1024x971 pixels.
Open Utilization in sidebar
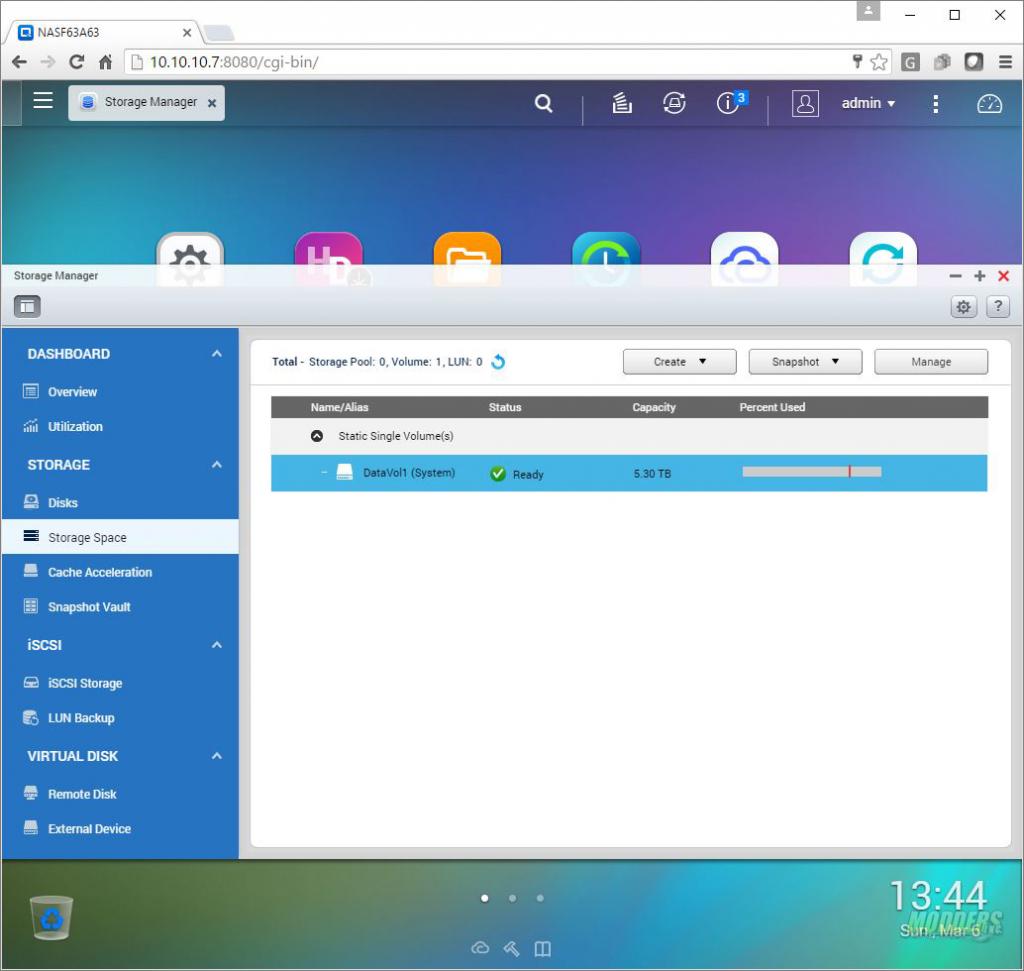120,426
